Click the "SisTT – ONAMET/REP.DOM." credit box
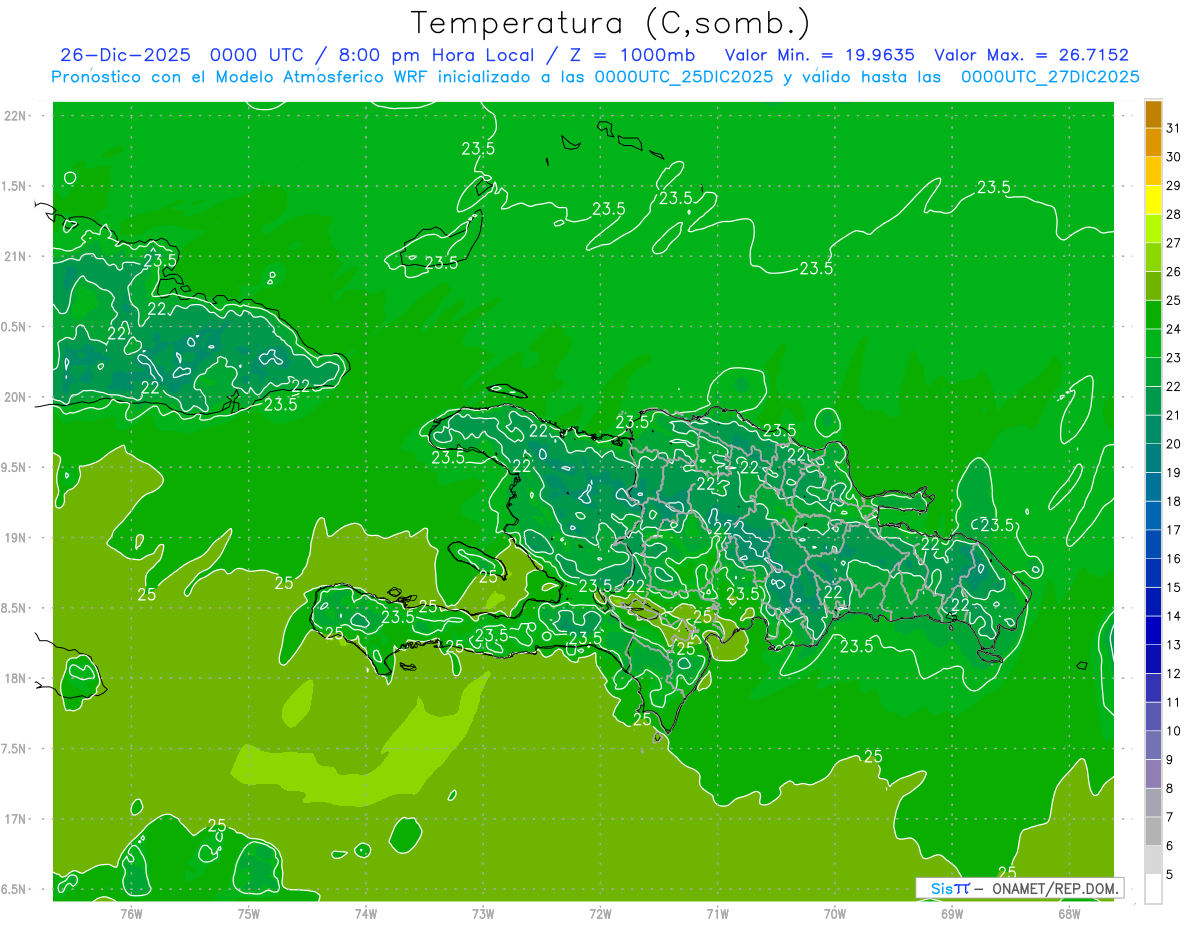Viewport: 1200px width, 927px height. (1019, 888)
